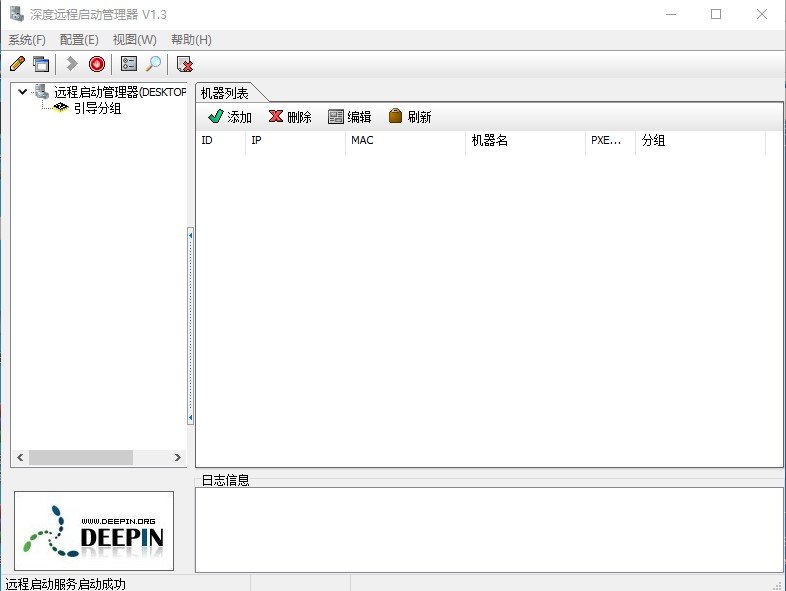Select the 引导分组 tree item
The height and width of the screenshot is (591, 786).
[x=98, y=108]
